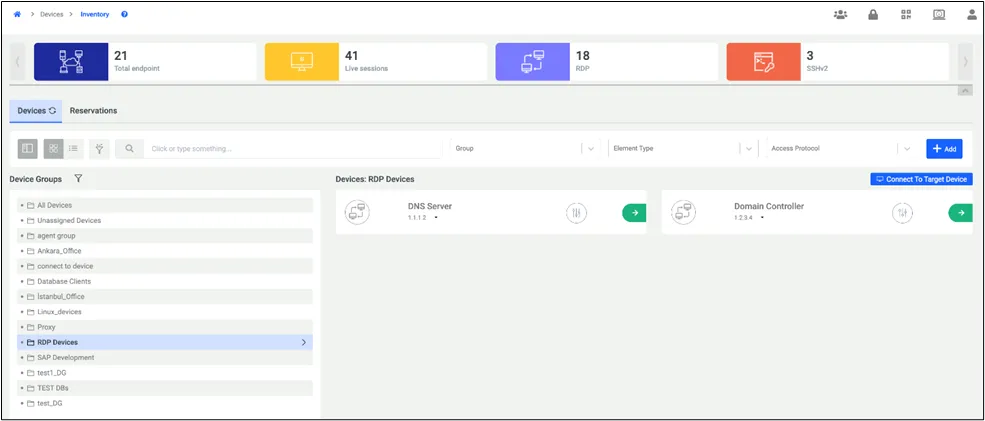The image size is (985, 421).
Task: Click the screen capture icon in header
Action: tap(939, 15)
